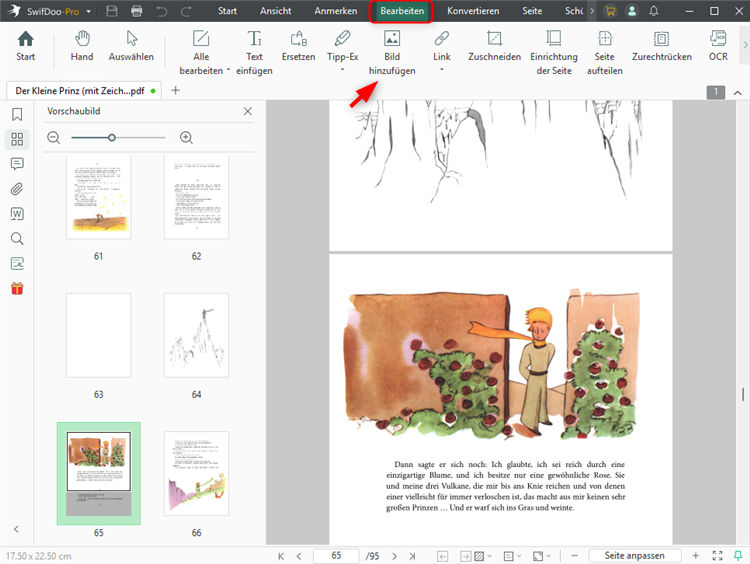Click Seite anpassen zoom button

point(634,555)
